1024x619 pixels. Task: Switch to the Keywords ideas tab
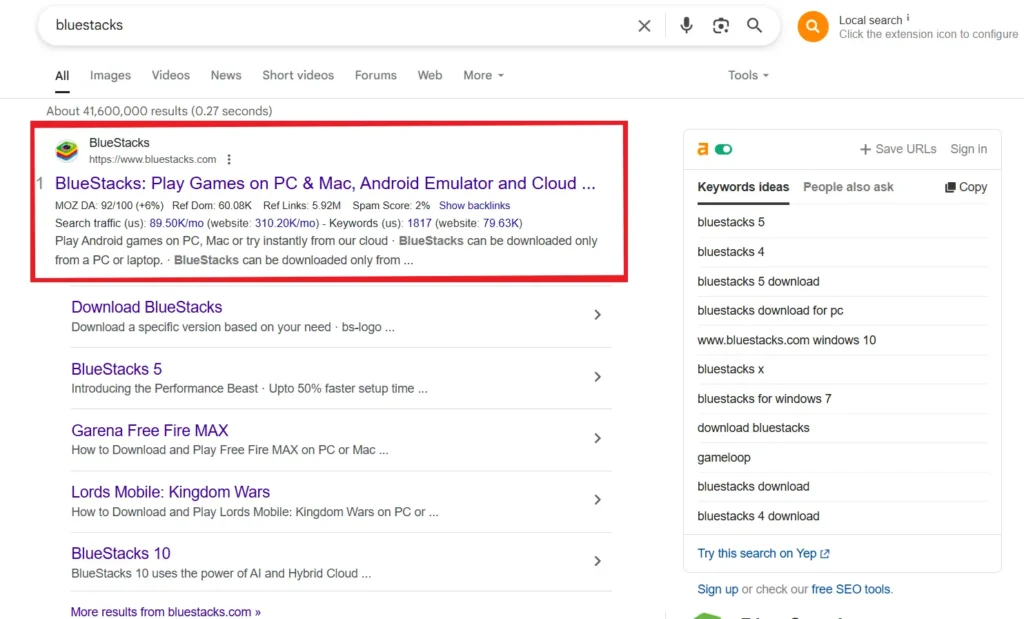coord(743,187)
